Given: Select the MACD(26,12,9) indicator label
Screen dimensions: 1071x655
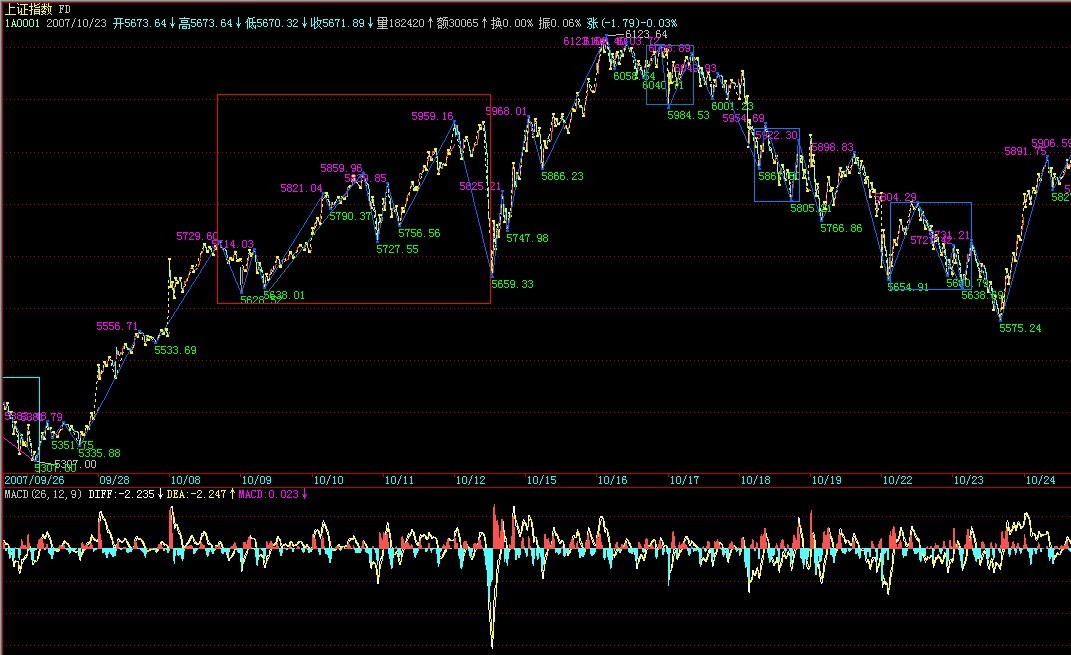Looking at the screenshot, I should point(42,493).
